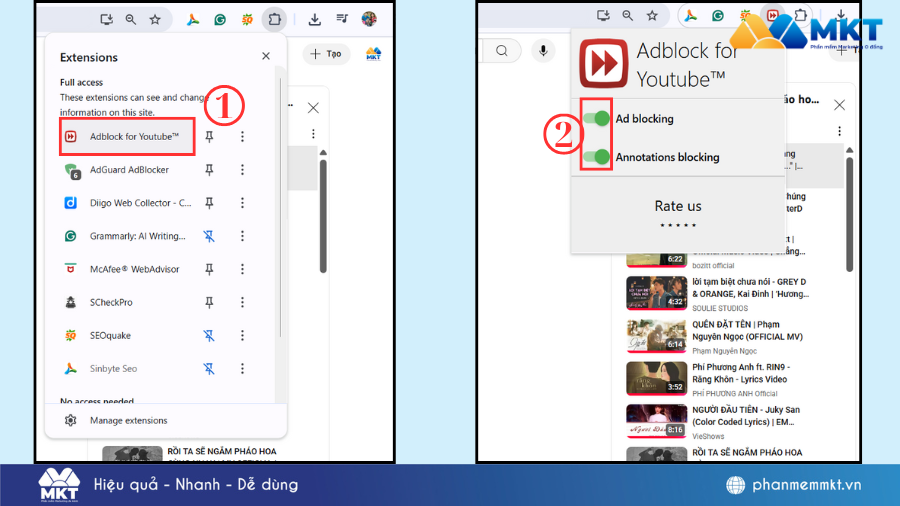
Task: Click install app icon in right window toolbar
Action: [x=603, y=16]
